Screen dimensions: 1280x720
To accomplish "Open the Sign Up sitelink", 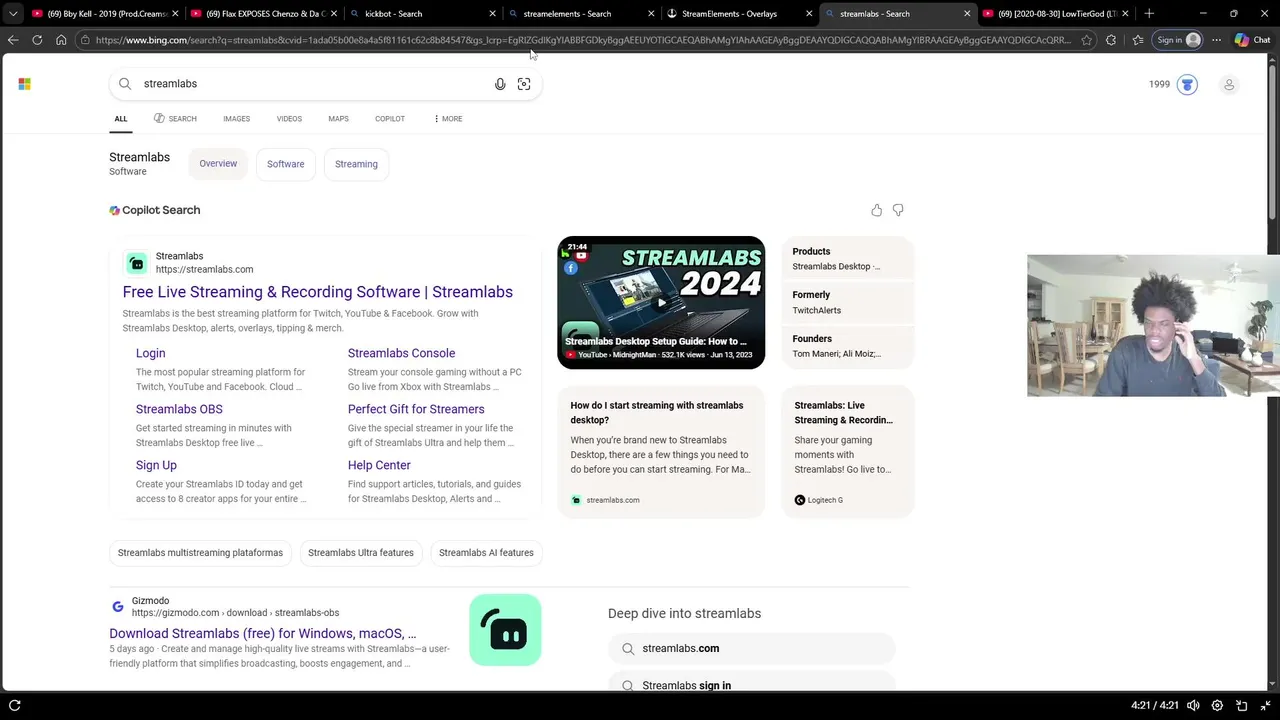I will click(x=156, y=465).
